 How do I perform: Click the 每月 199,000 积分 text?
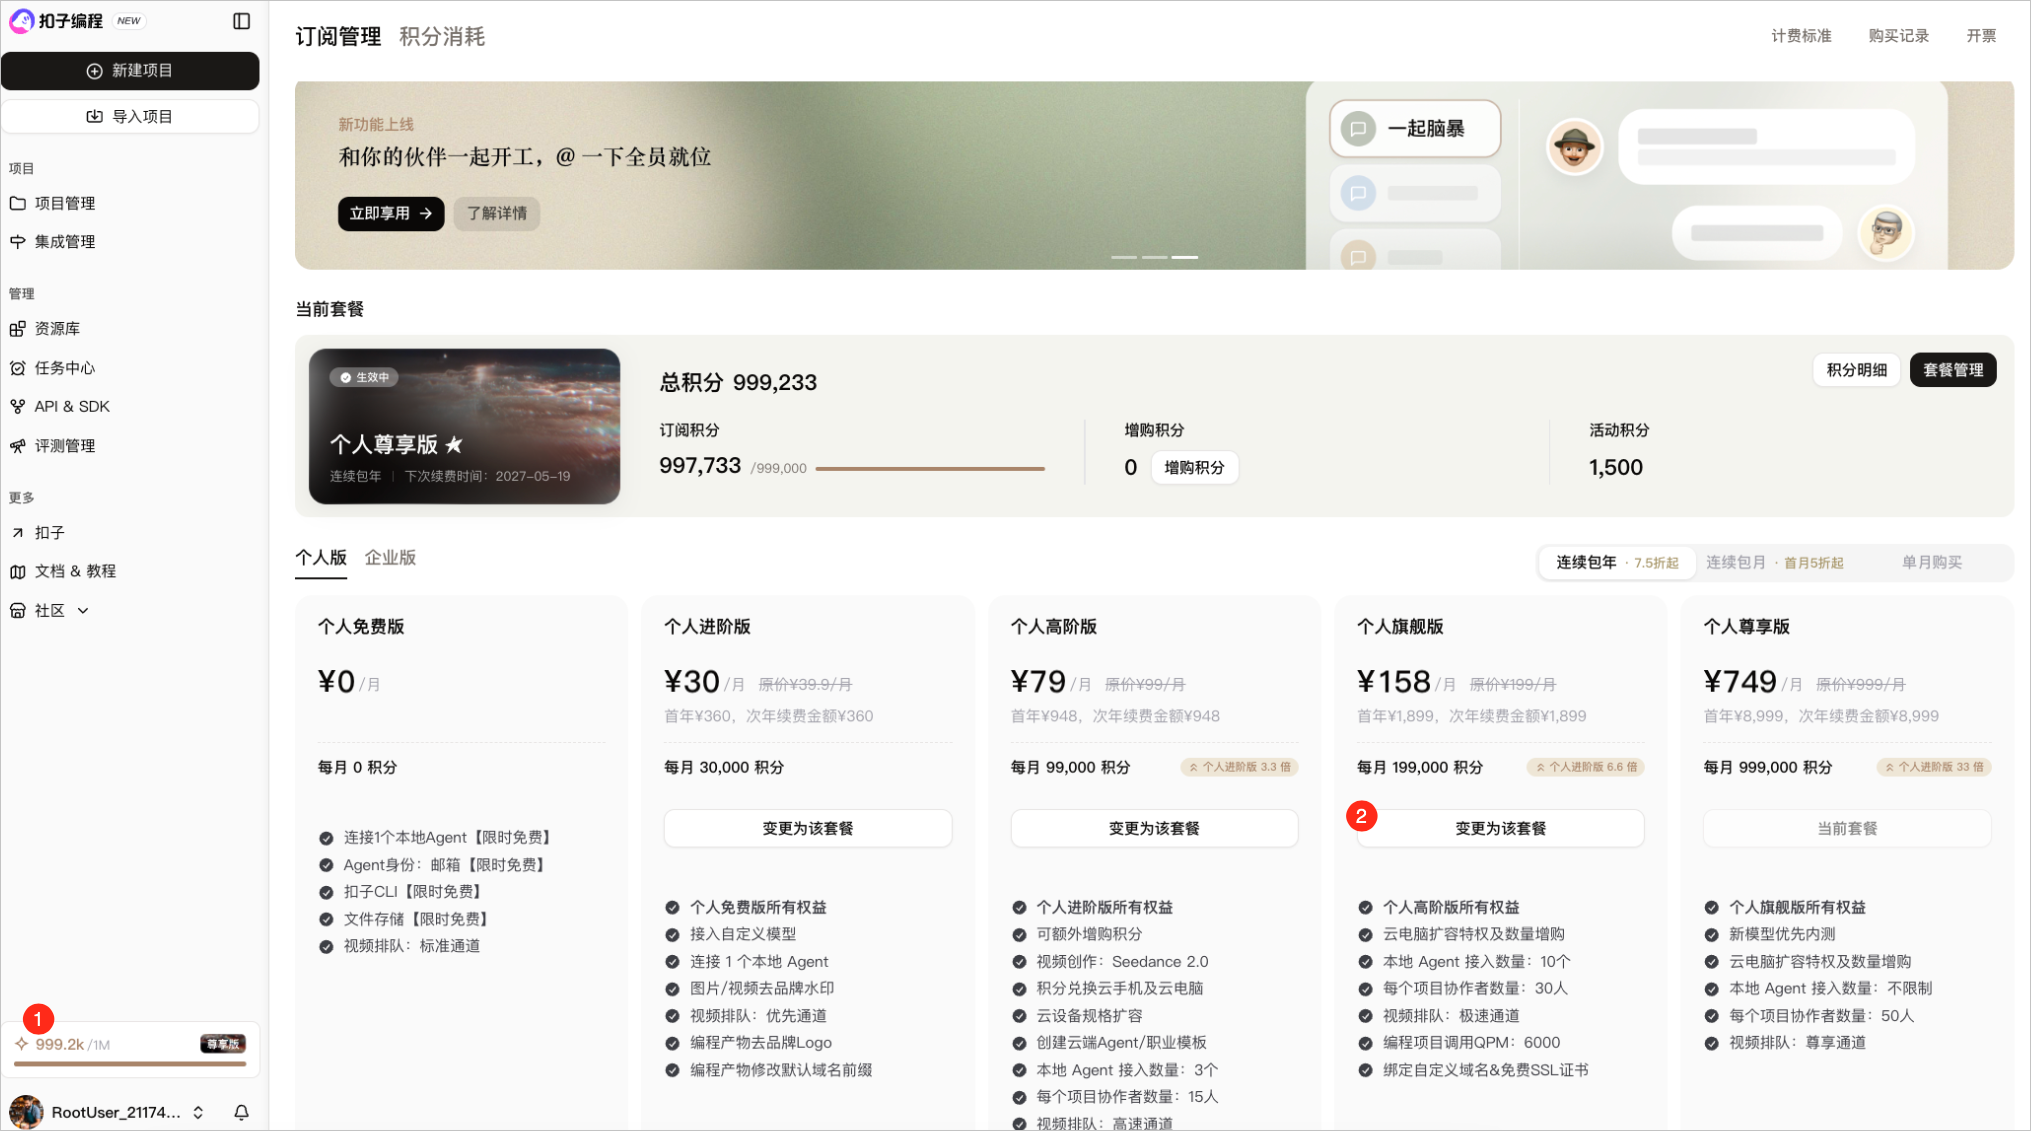pyautogui.click(x=1420, y=767)
